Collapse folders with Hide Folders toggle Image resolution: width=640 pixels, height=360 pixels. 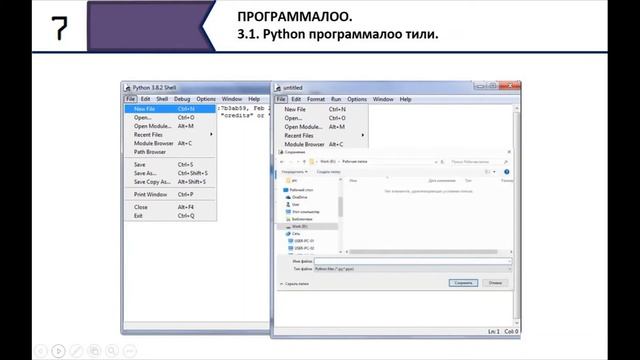click(294, 284)
